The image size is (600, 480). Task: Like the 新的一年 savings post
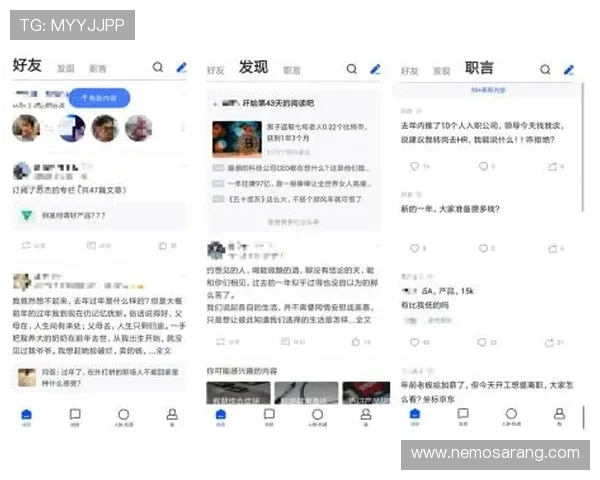pos(418,248)
